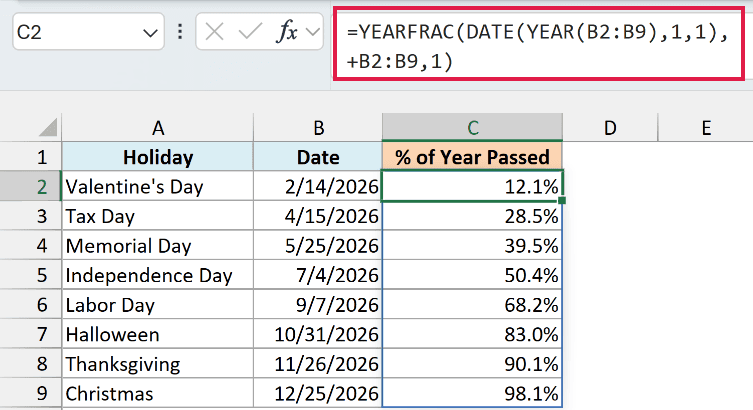The width and height of the screenshot is (753, 410).
Task: Select the cell showing 50.4%
Action: click(x=473, y=275)
